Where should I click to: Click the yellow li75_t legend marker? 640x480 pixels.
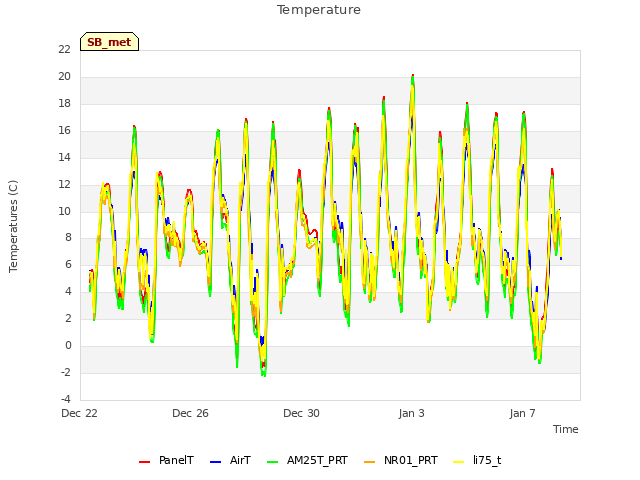(459, 462)
